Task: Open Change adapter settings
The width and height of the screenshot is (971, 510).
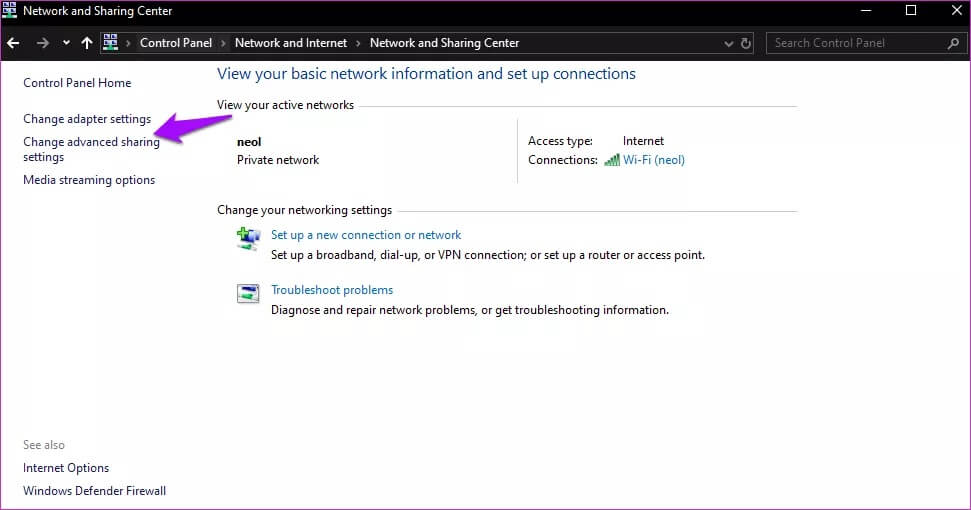Action: [x=87, y=119]
